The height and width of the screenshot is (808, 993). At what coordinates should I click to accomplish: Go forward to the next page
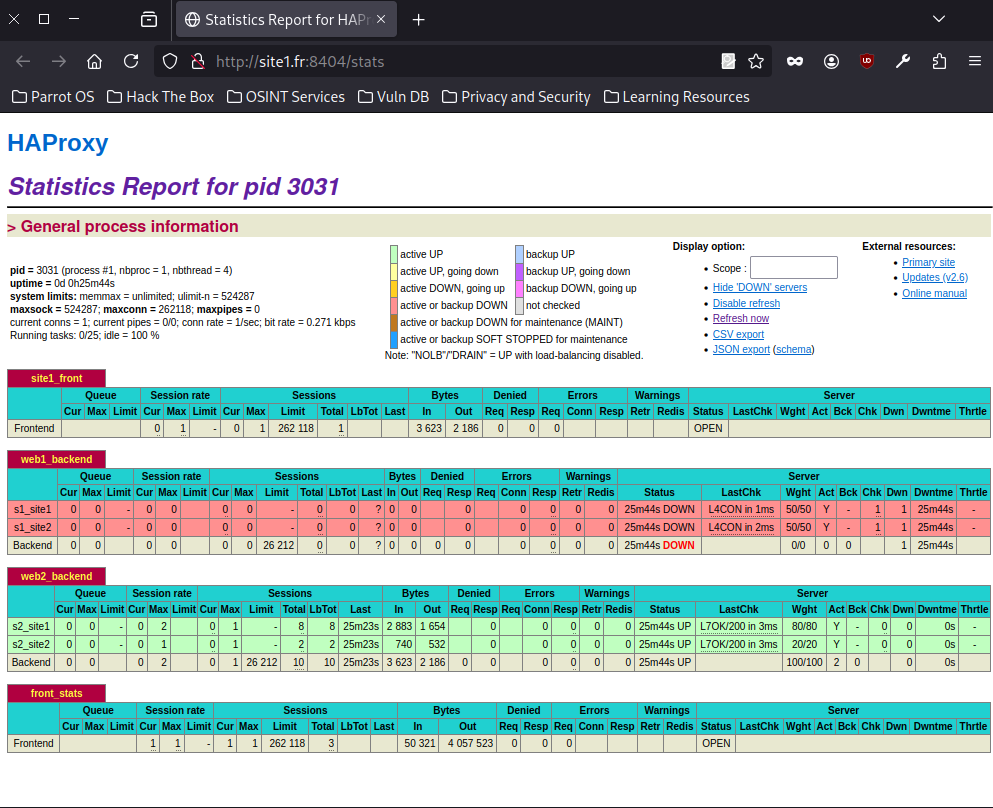[59, 61]
